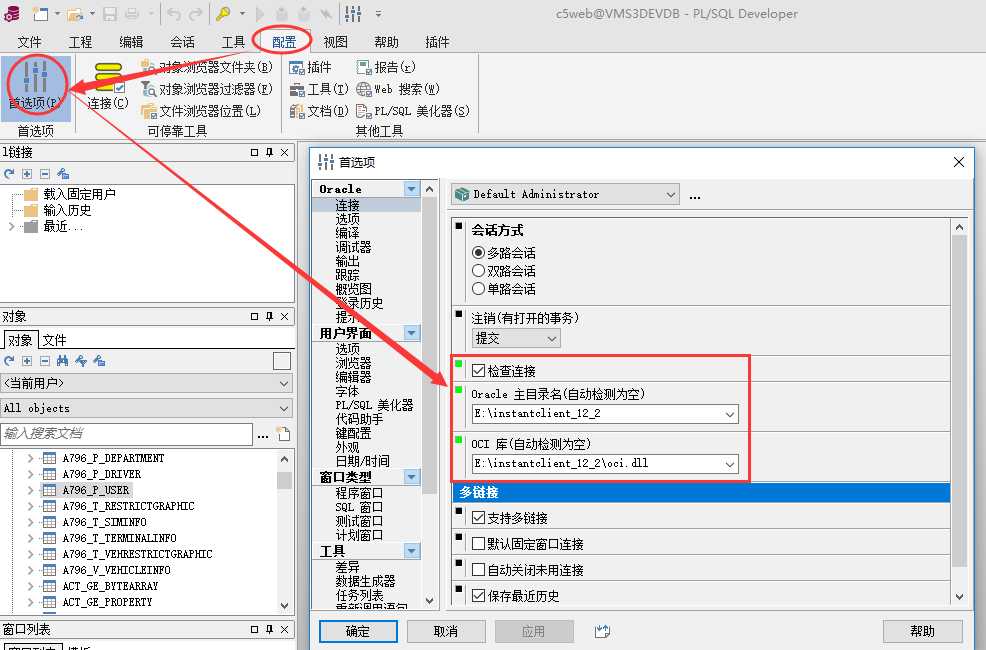
Task: Open 报告(r) configuration in the ribbon
Action: (x=386, y=67)
